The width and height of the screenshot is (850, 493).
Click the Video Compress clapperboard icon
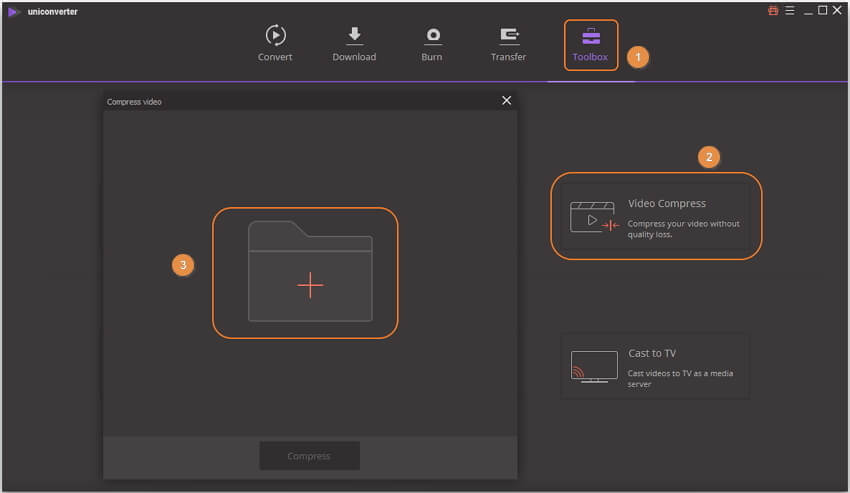click(x=594, y=217)
